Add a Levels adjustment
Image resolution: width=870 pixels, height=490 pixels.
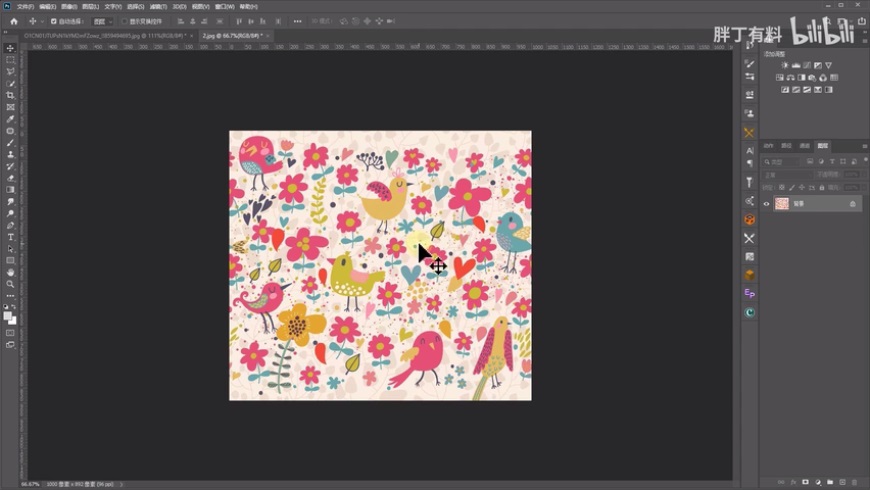tap(796, 65)
